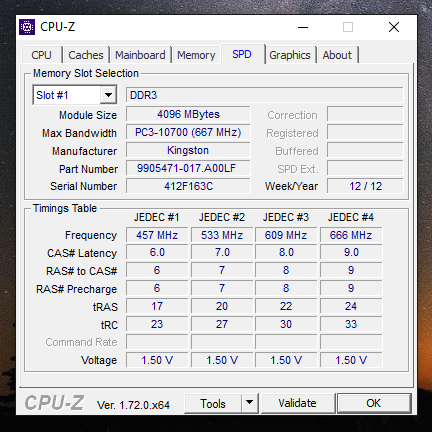432x432 pixels.
Task: Click tRAS value 20
Action: click(x=222, y=306)
